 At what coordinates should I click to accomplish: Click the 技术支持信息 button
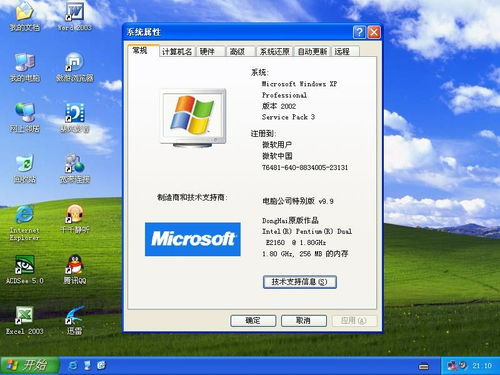tap(299, 282)
